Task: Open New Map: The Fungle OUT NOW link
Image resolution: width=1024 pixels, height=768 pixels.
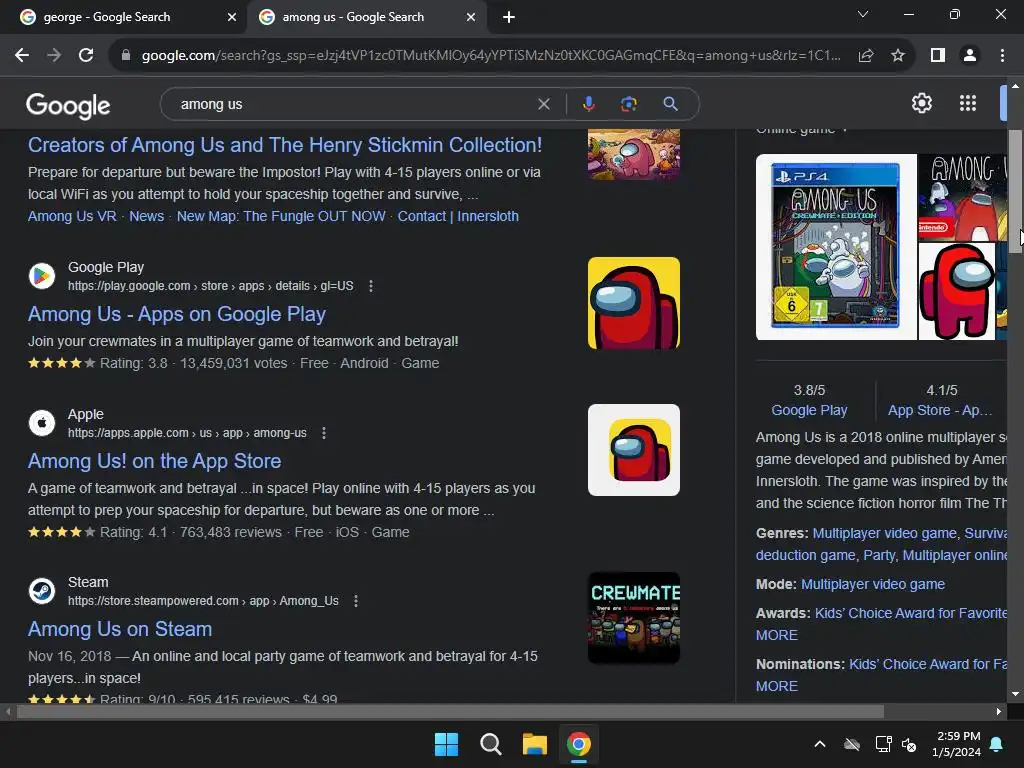Action: [x=281, y=216]
